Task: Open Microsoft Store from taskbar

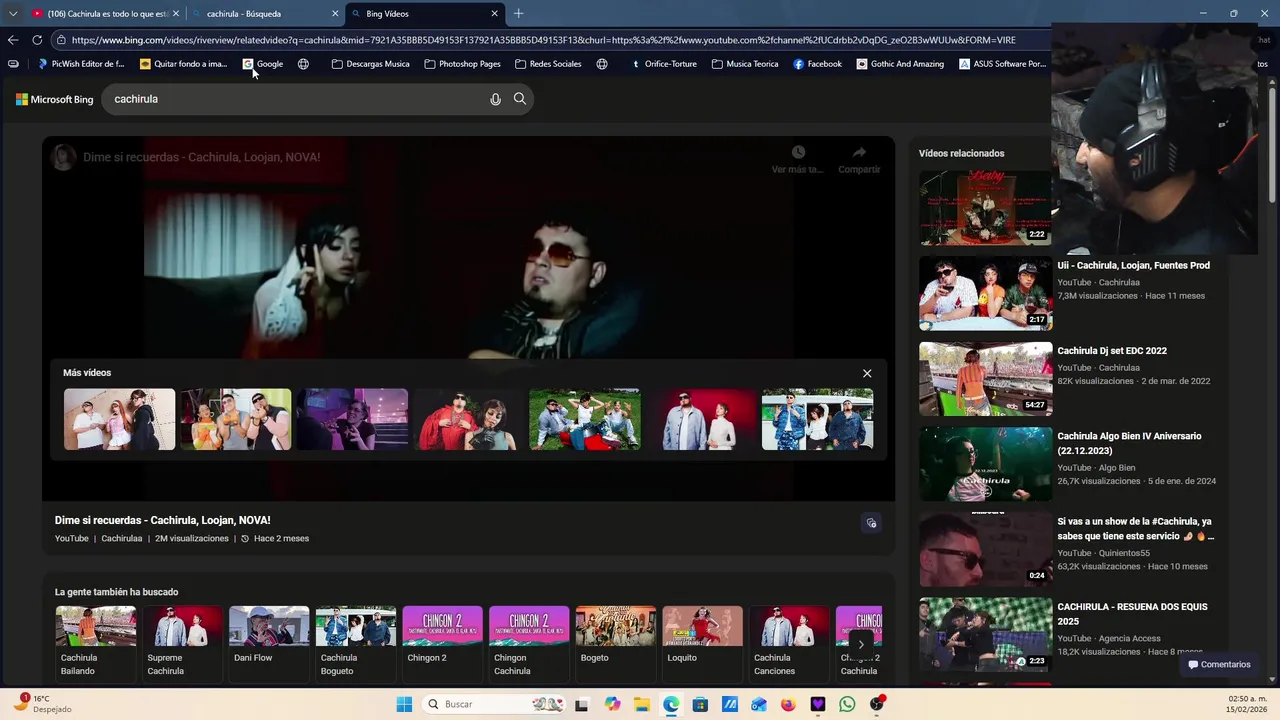Action: [x=700, y=704]
